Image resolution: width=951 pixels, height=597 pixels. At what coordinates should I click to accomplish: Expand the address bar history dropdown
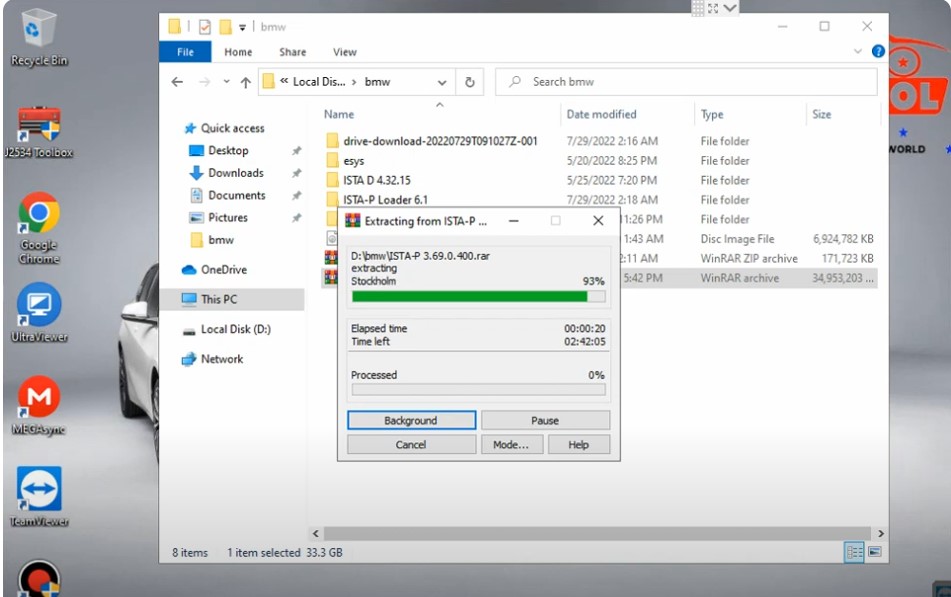pyautogui.click(x=442, y=82)
